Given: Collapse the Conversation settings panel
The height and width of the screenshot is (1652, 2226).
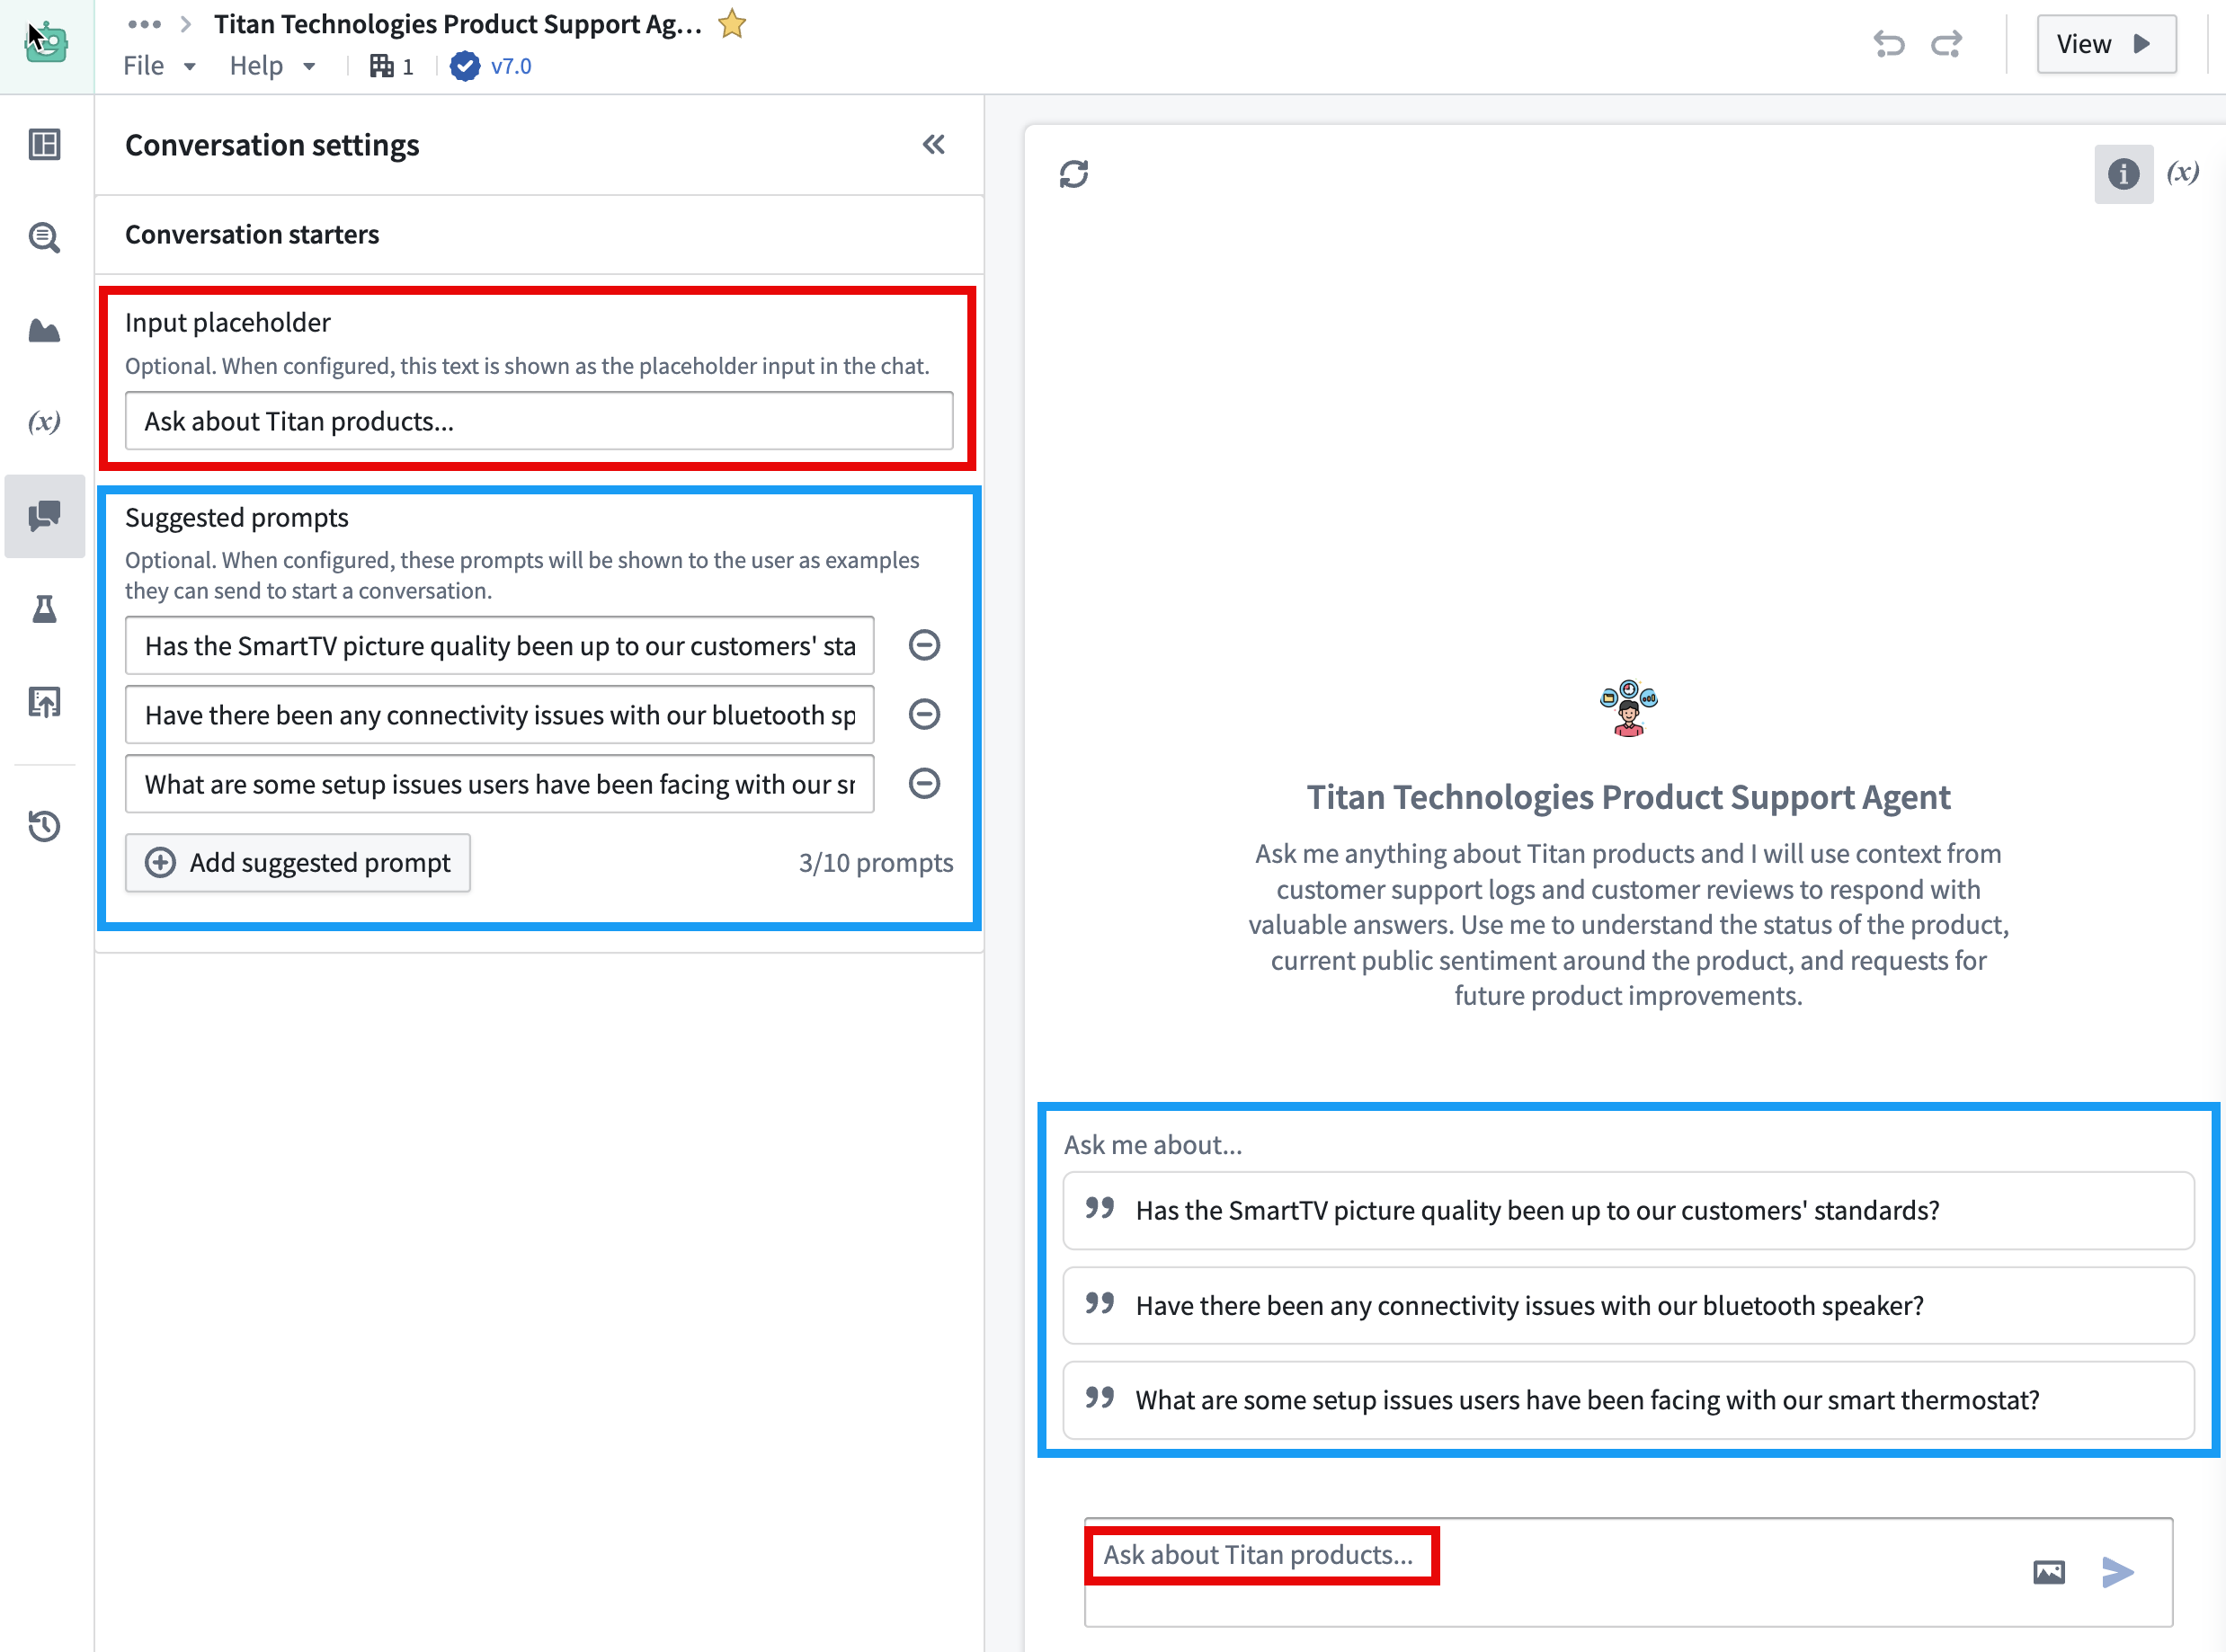Looking at the screenshot, I should point(932,144).
